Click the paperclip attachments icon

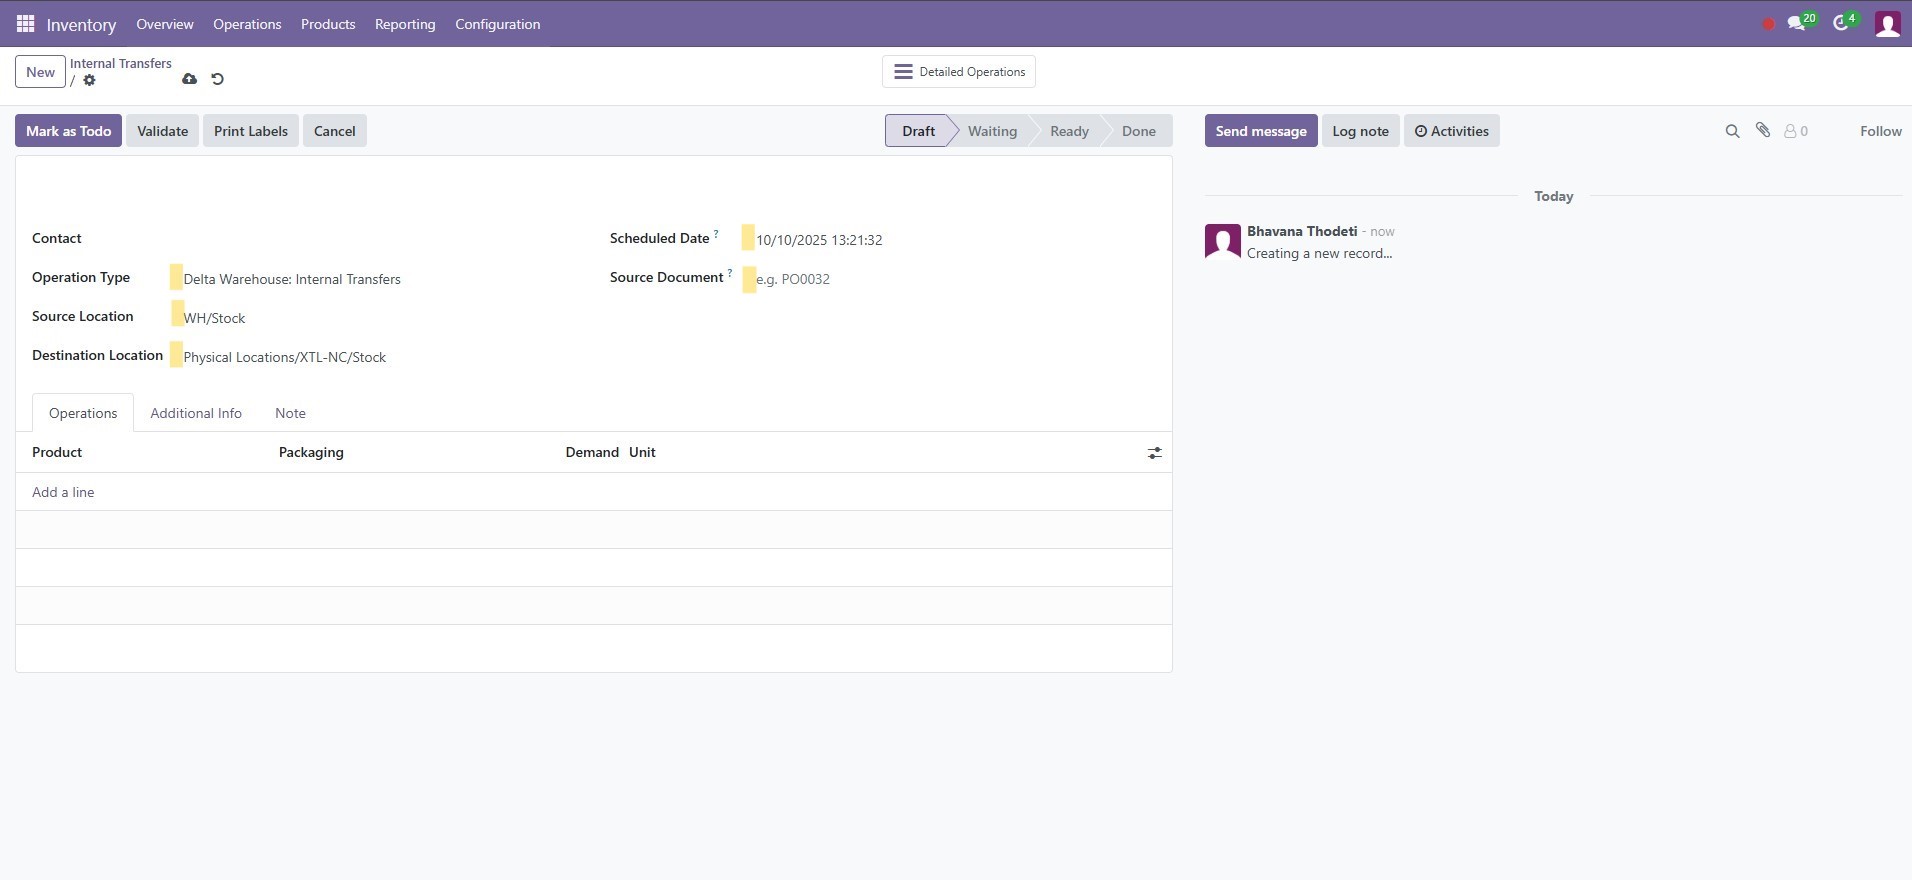[x=1763, y=131]
